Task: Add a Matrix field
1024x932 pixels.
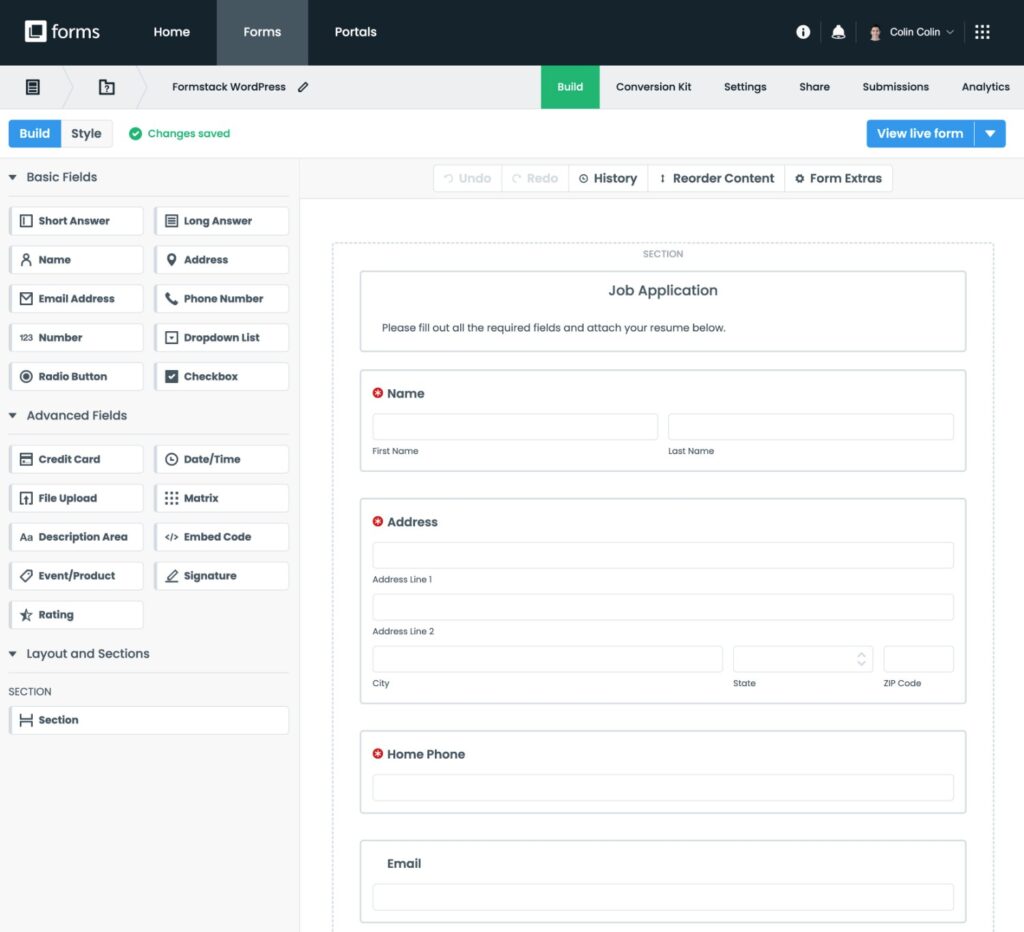Action: pyautogui.click(x=221, y=497)
